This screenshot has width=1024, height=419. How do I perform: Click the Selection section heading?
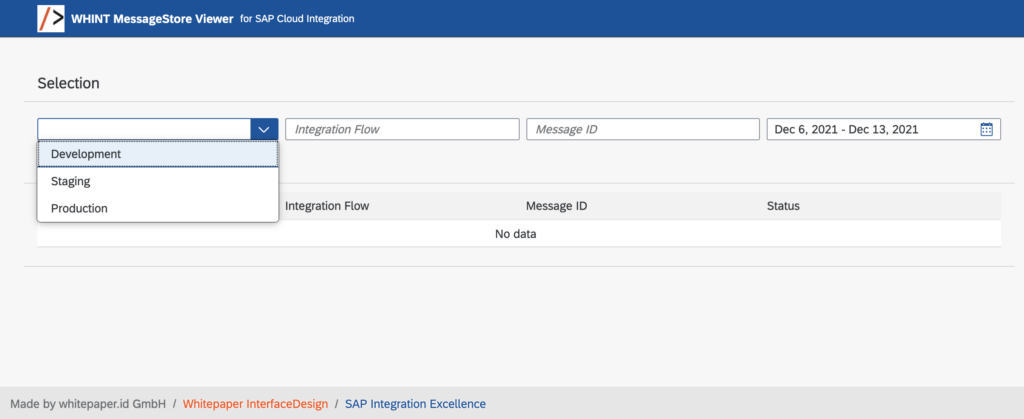(x=69, y=83)
